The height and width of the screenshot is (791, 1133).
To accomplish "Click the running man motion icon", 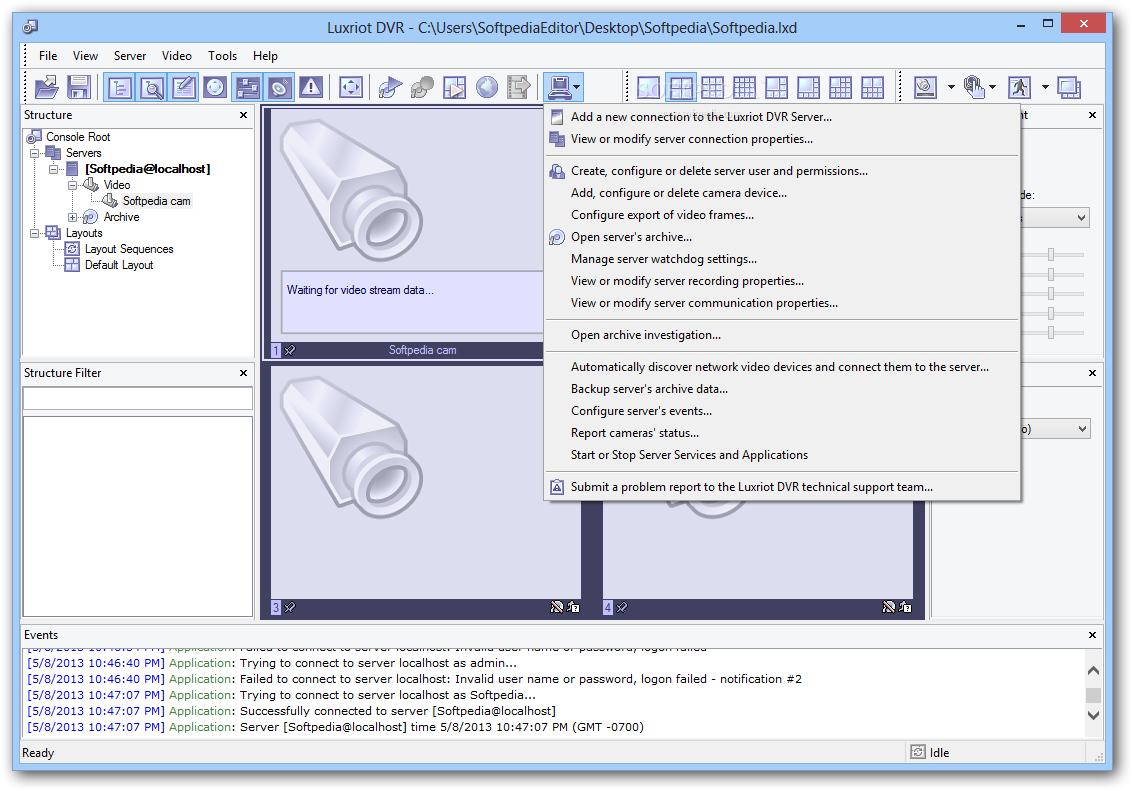I will click(x=1020, y=87).
